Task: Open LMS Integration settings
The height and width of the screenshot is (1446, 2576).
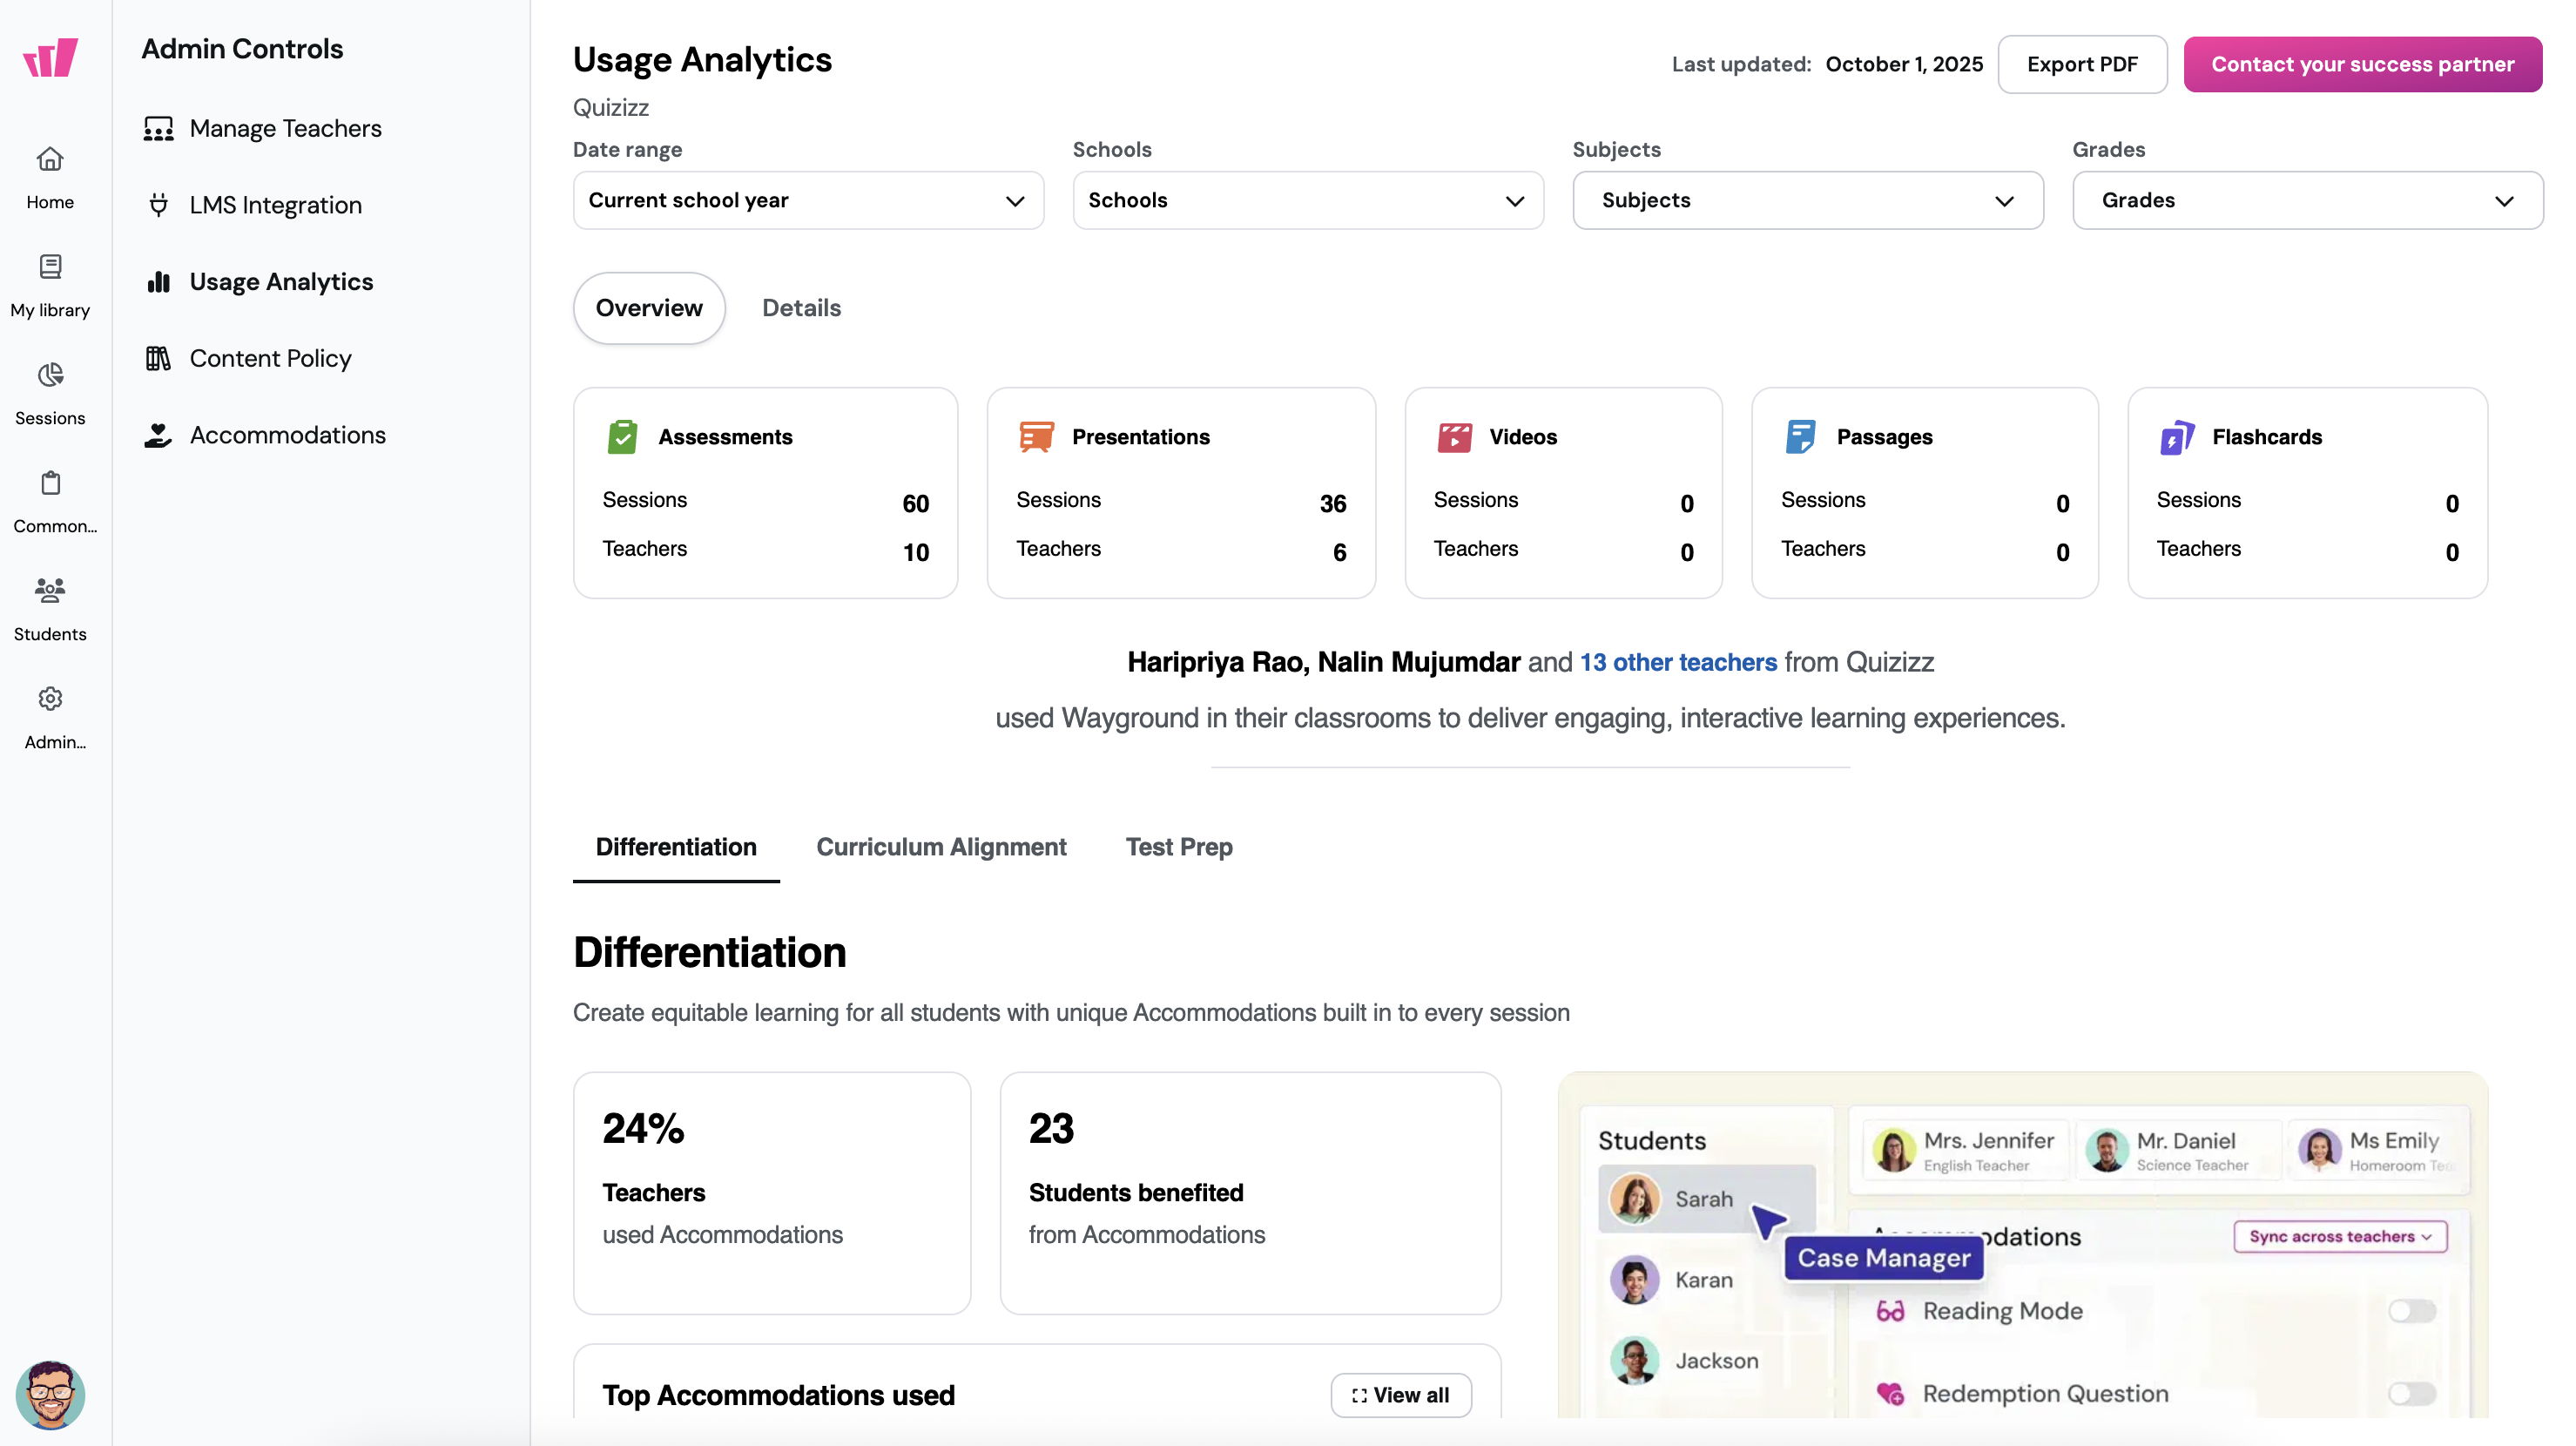Action: [275, 204]
